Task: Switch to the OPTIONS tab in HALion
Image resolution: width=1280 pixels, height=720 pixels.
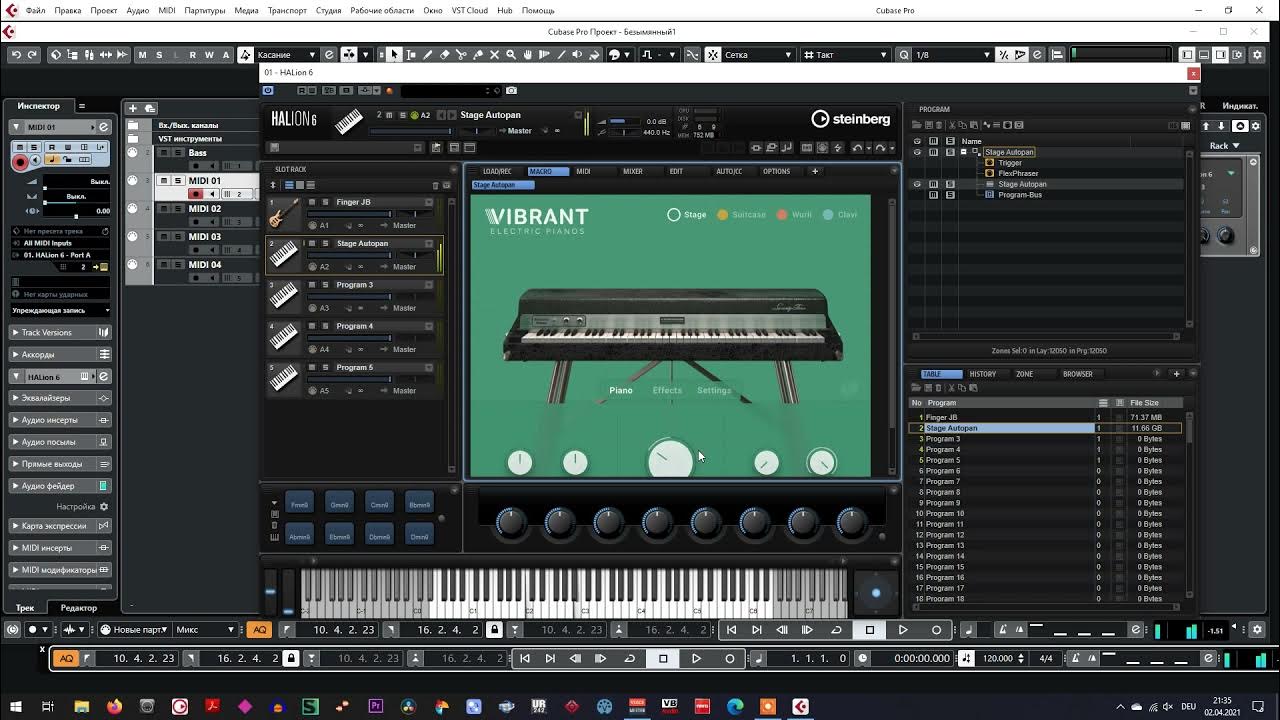Action: 776,171
